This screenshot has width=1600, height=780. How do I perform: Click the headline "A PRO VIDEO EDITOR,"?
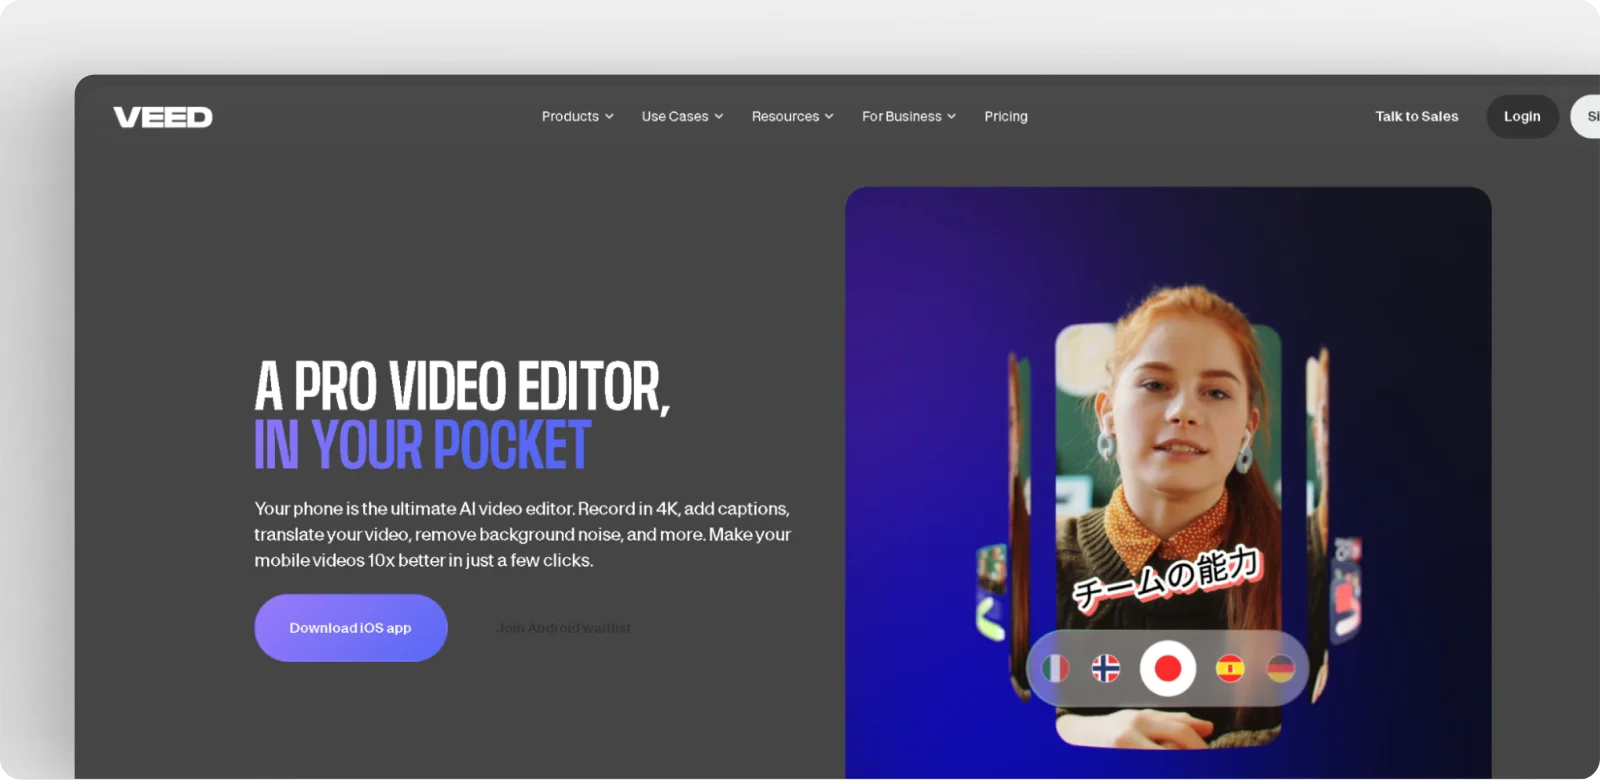[x=462, y=387]
